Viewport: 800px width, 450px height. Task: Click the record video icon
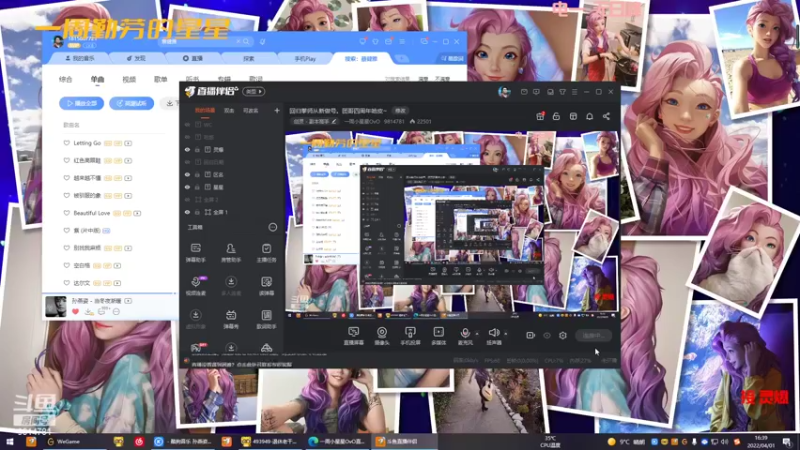[530, 335]
